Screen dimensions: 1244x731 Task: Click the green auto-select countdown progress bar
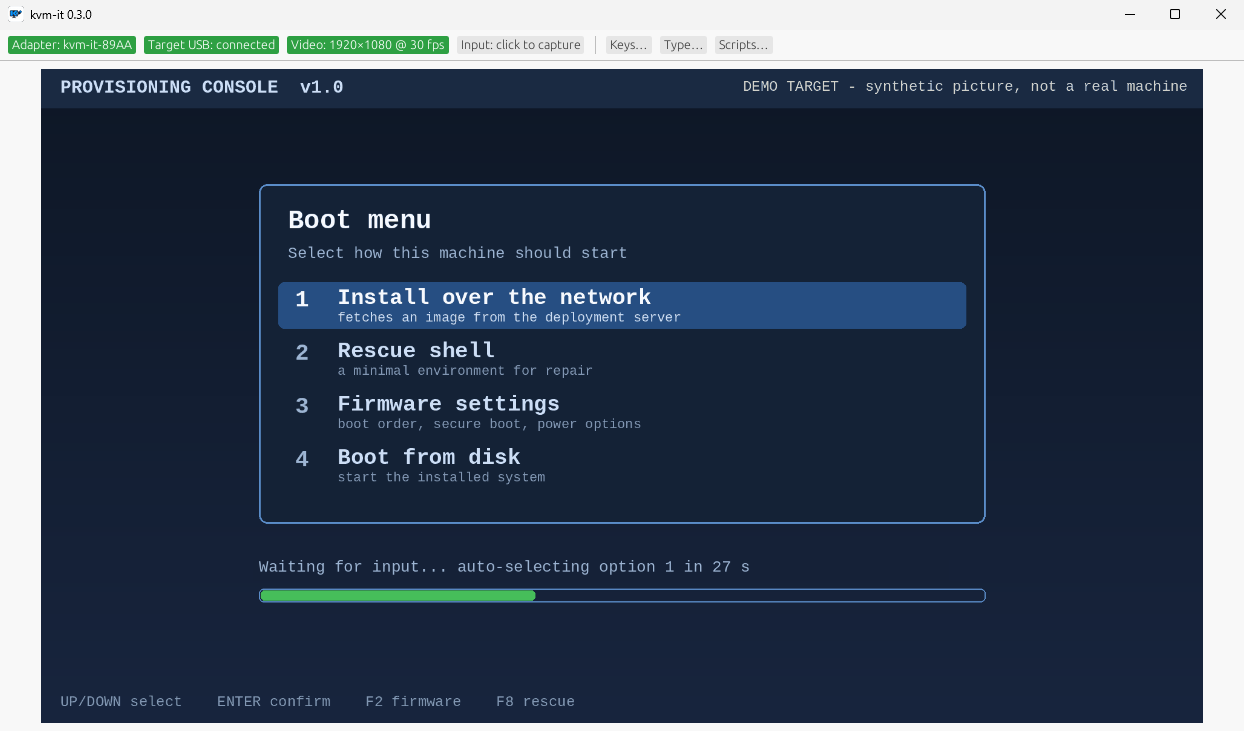[622, 596]
